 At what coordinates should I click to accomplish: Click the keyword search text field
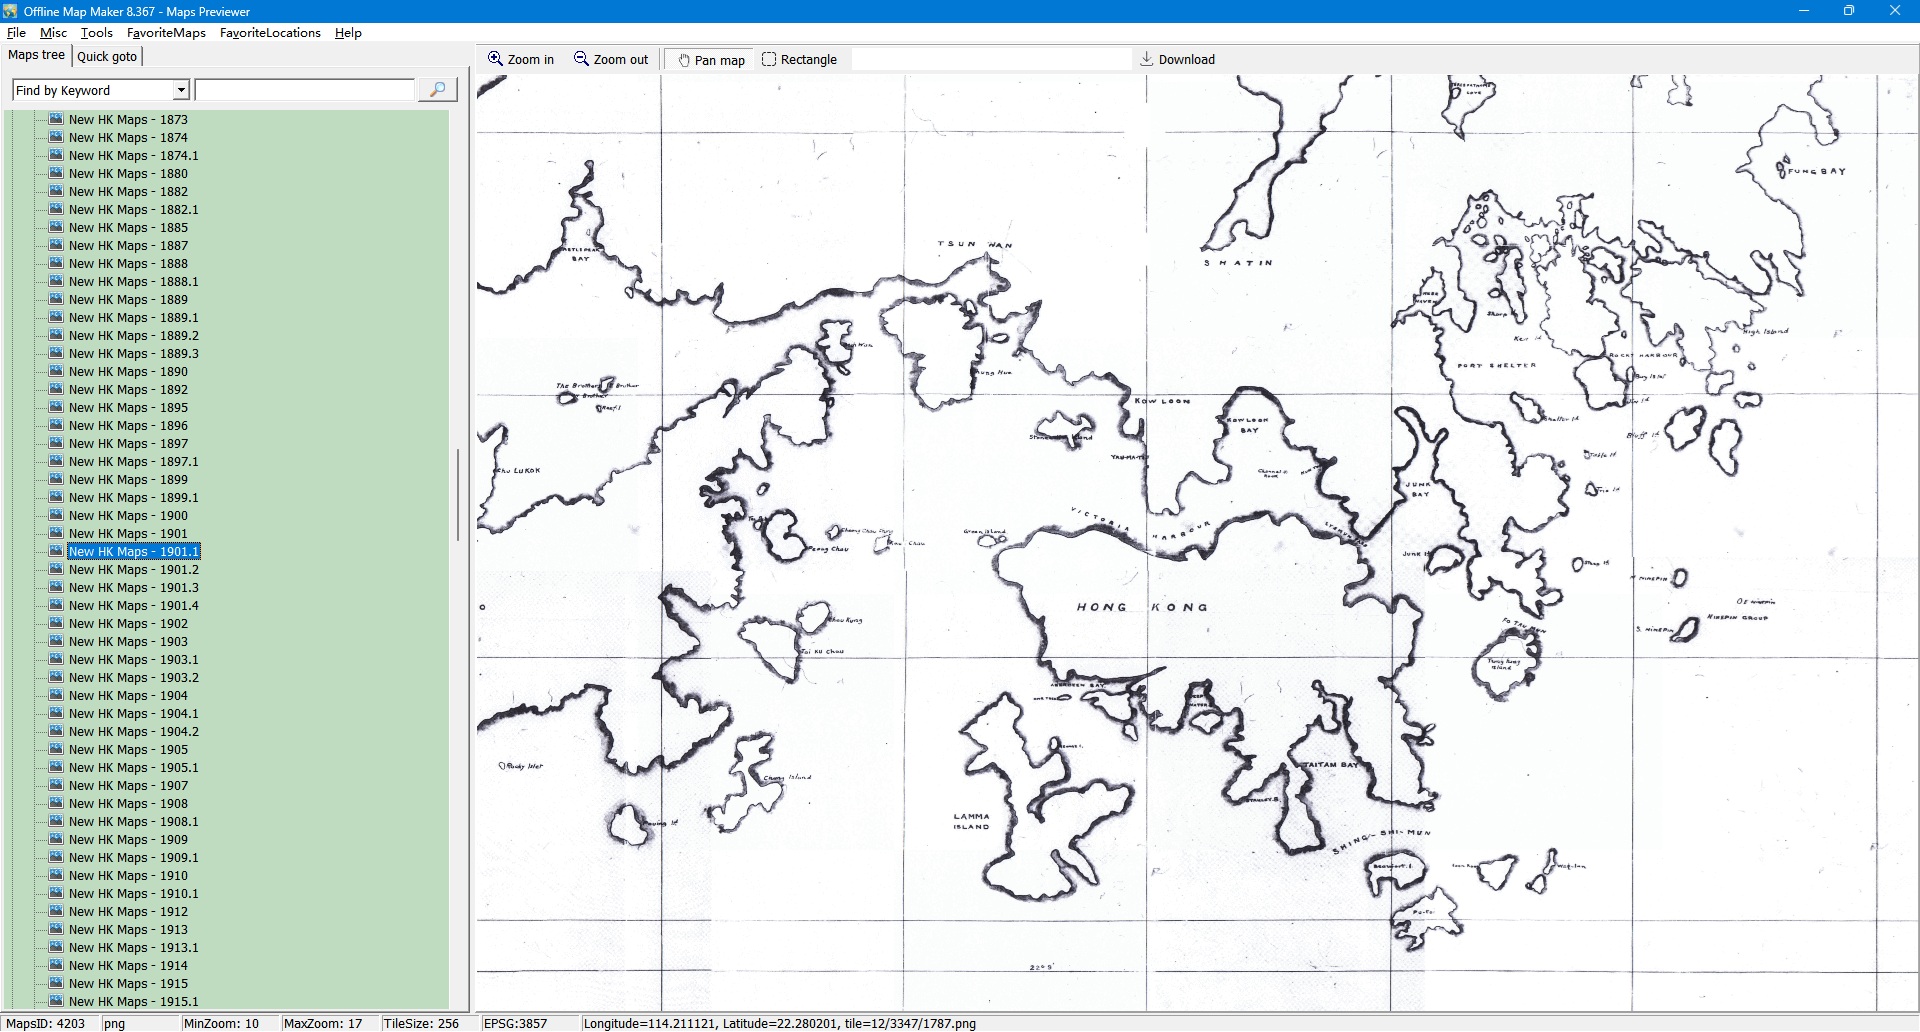tap(305, 90)
